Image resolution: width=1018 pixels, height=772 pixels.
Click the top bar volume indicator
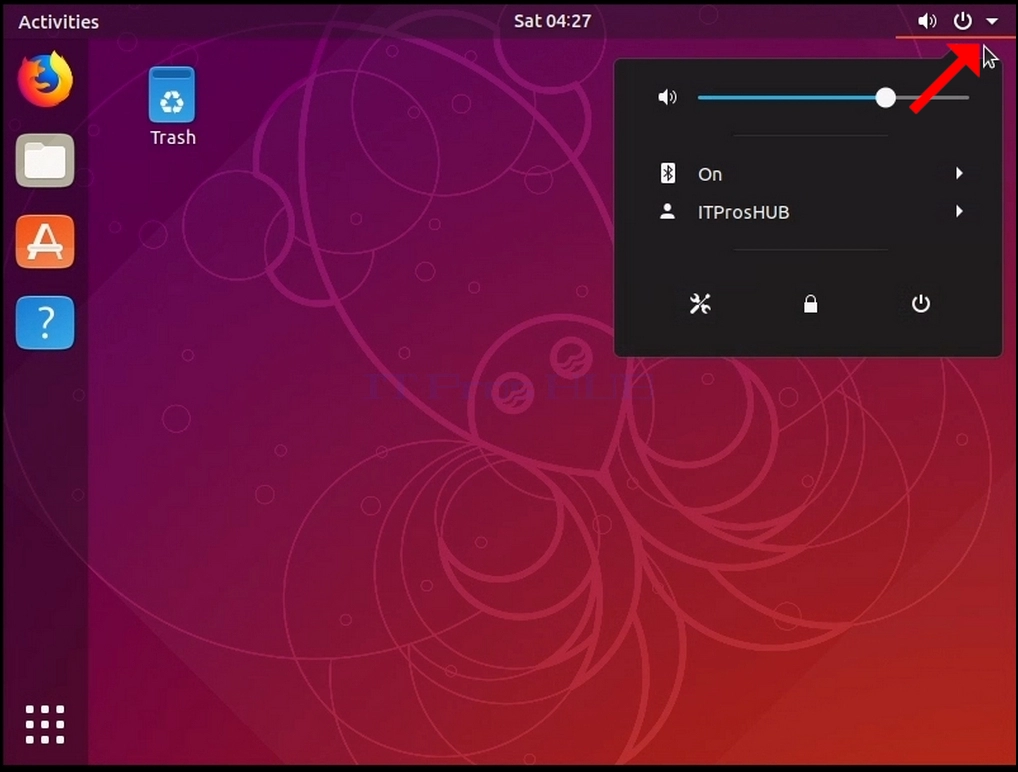coord(926,21)
